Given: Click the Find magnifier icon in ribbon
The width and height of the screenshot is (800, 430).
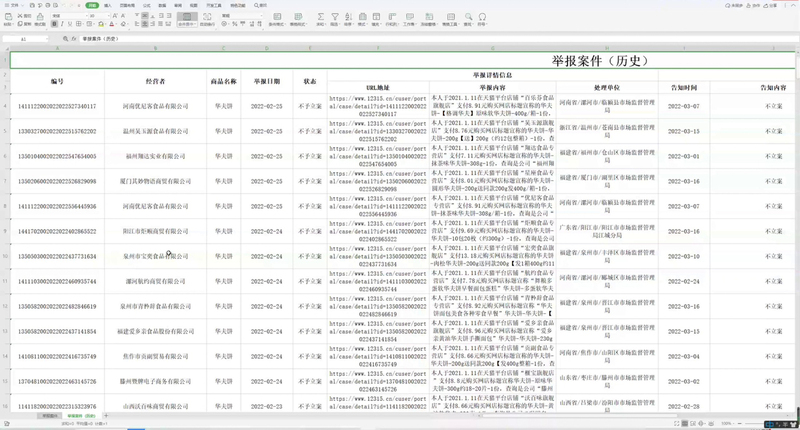Looking at the screenshot, I should [468, 16].
